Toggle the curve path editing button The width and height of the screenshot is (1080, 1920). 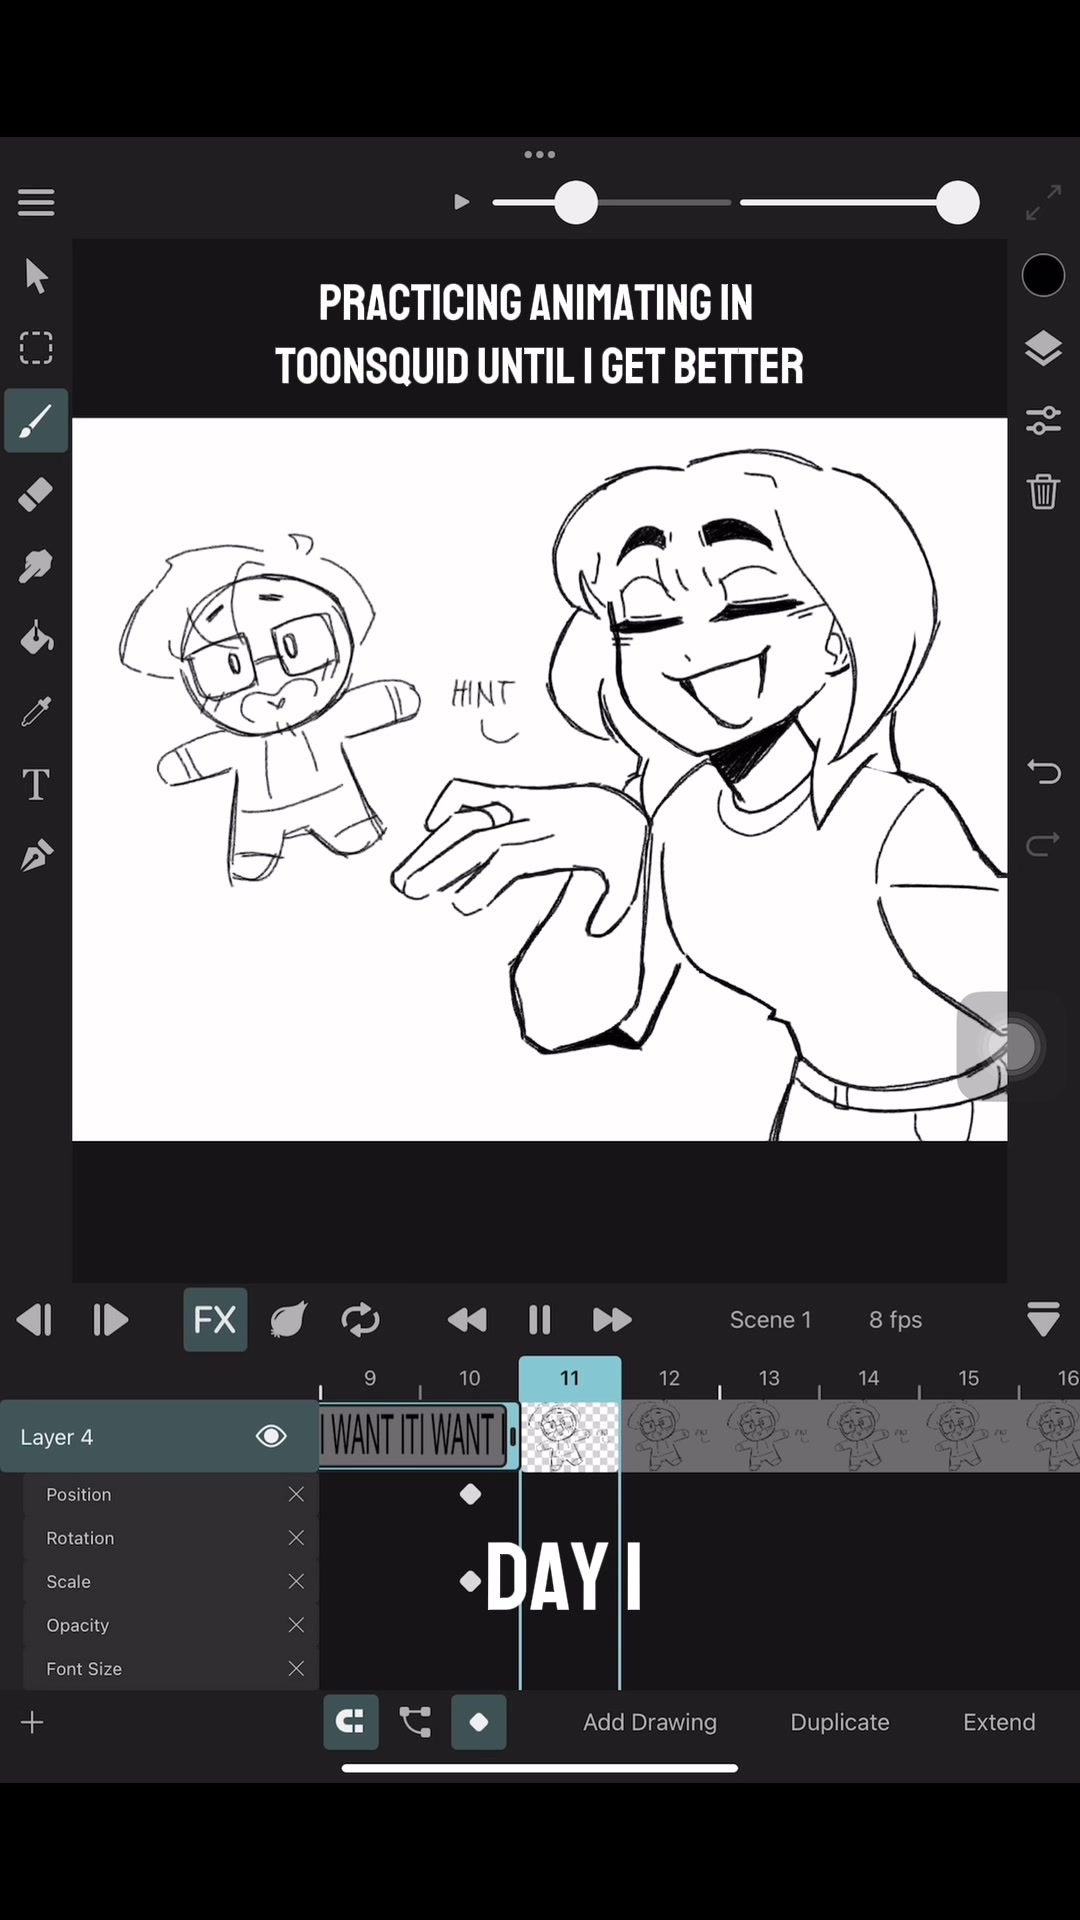coord(415,1722)
